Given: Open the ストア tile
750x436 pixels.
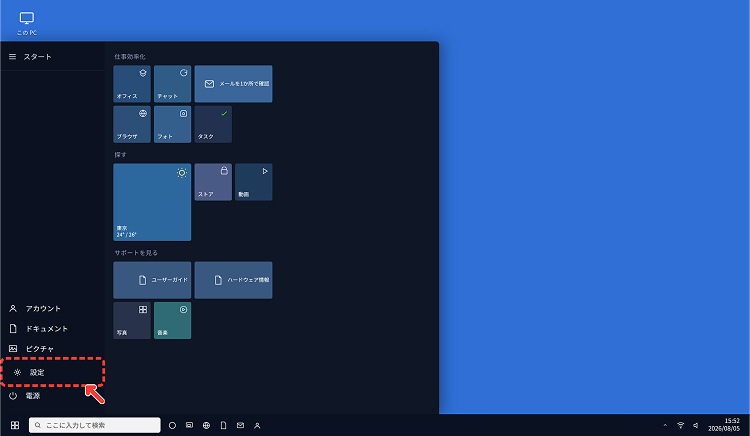Looking at the screenshot, I should pyautogui.click(x=213, y=182).
